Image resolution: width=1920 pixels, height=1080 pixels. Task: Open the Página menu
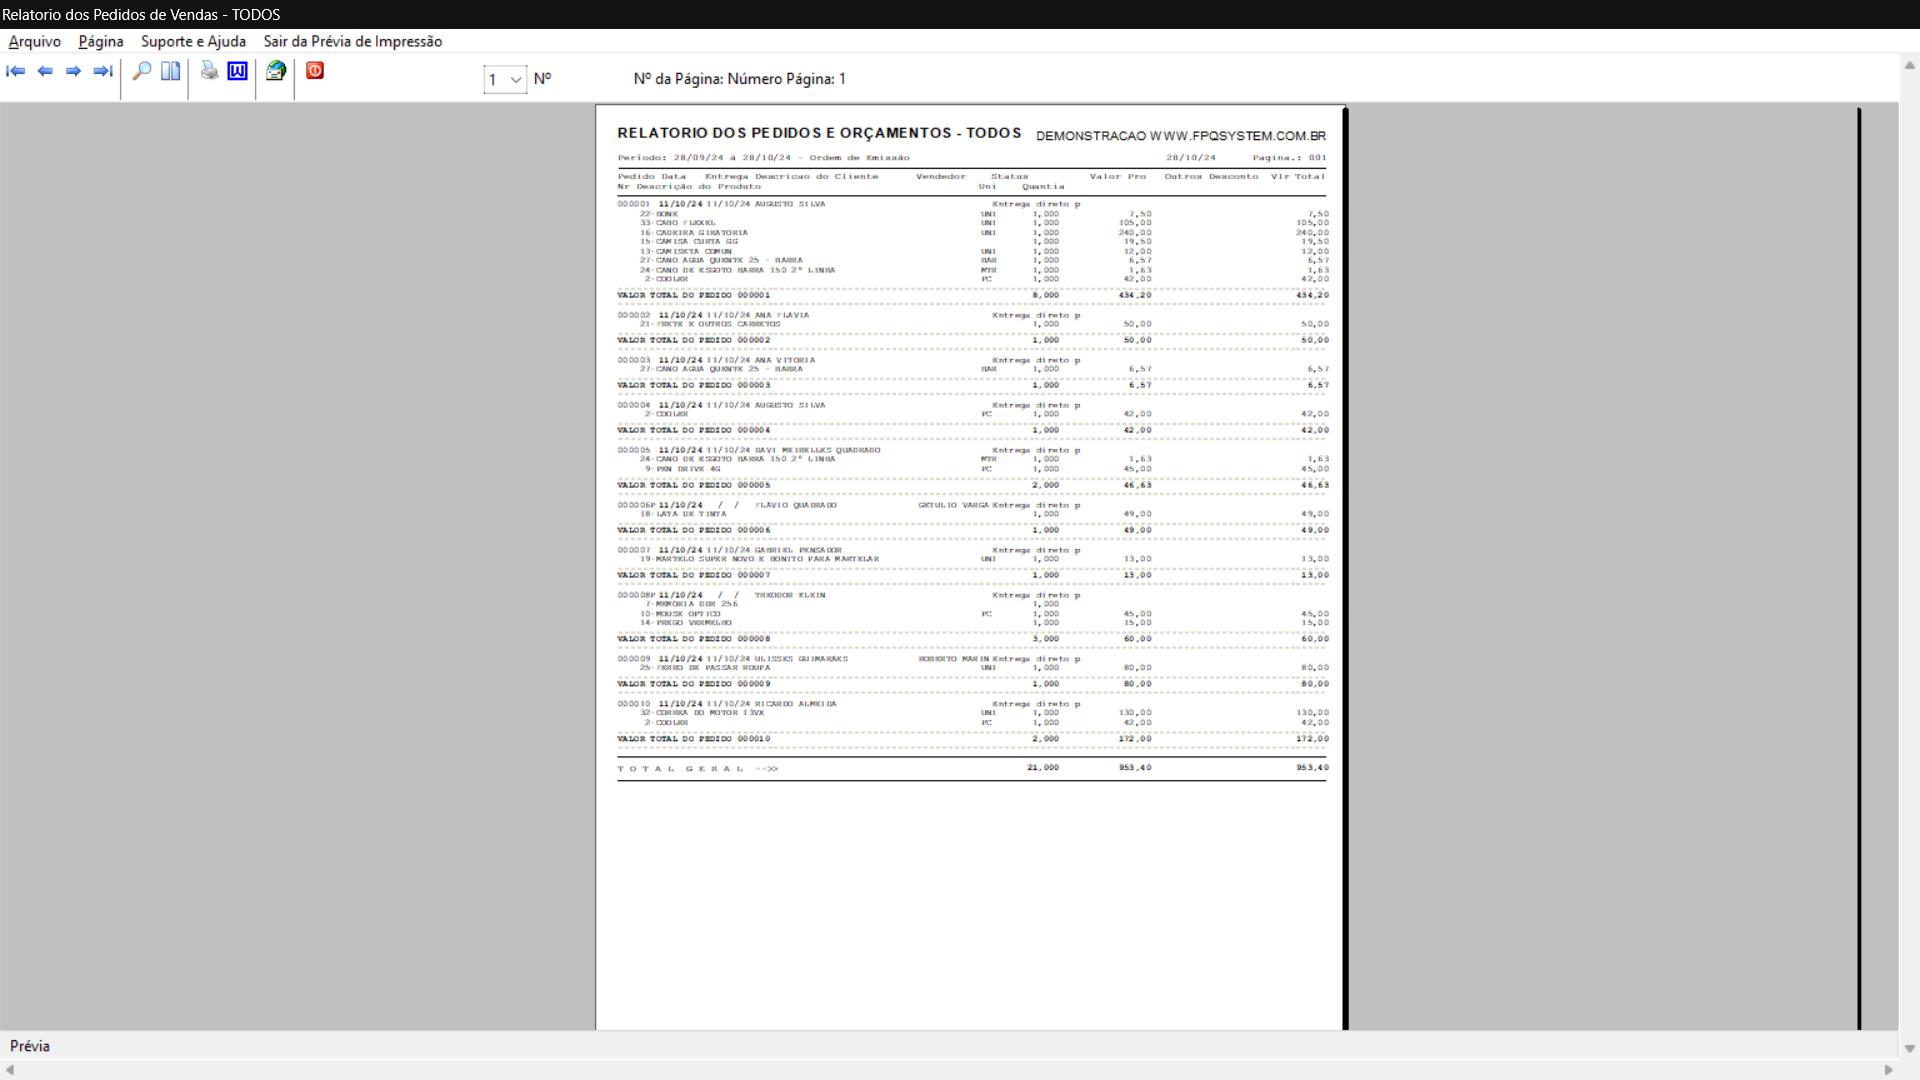[x=101, y=41]
